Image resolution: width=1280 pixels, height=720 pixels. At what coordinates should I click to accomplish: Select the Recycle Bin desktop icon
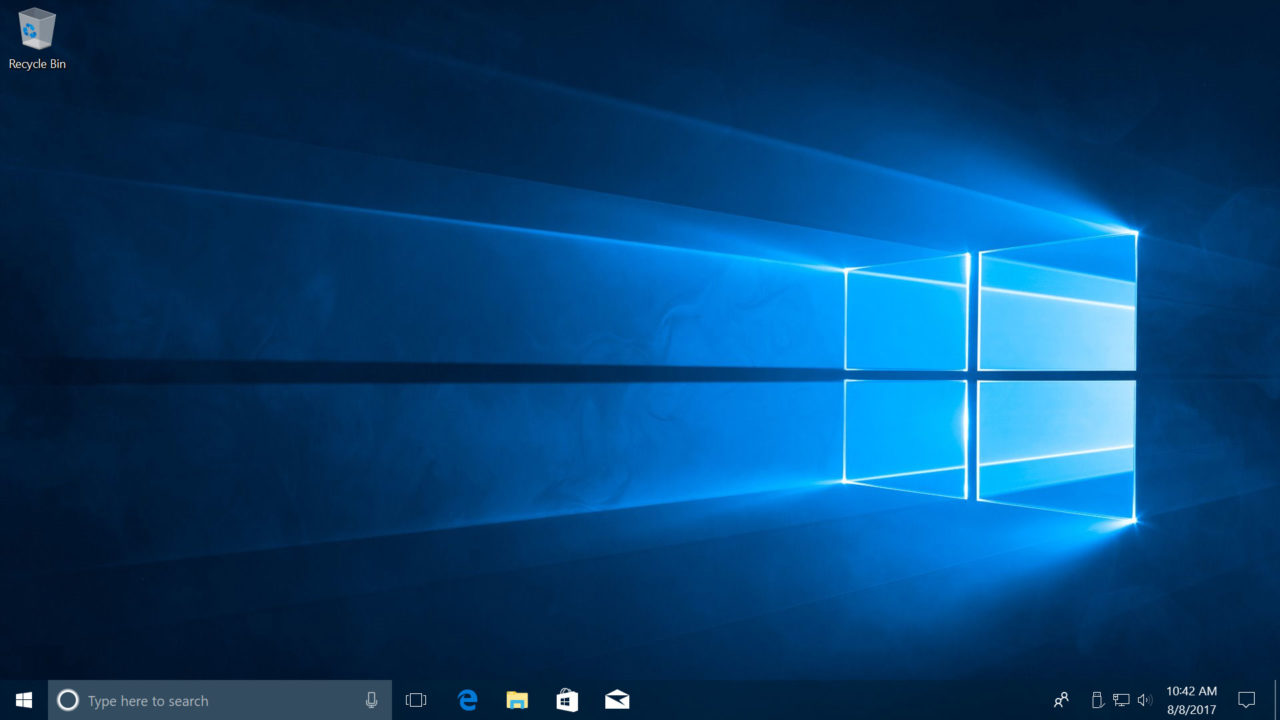click(37, 39)
